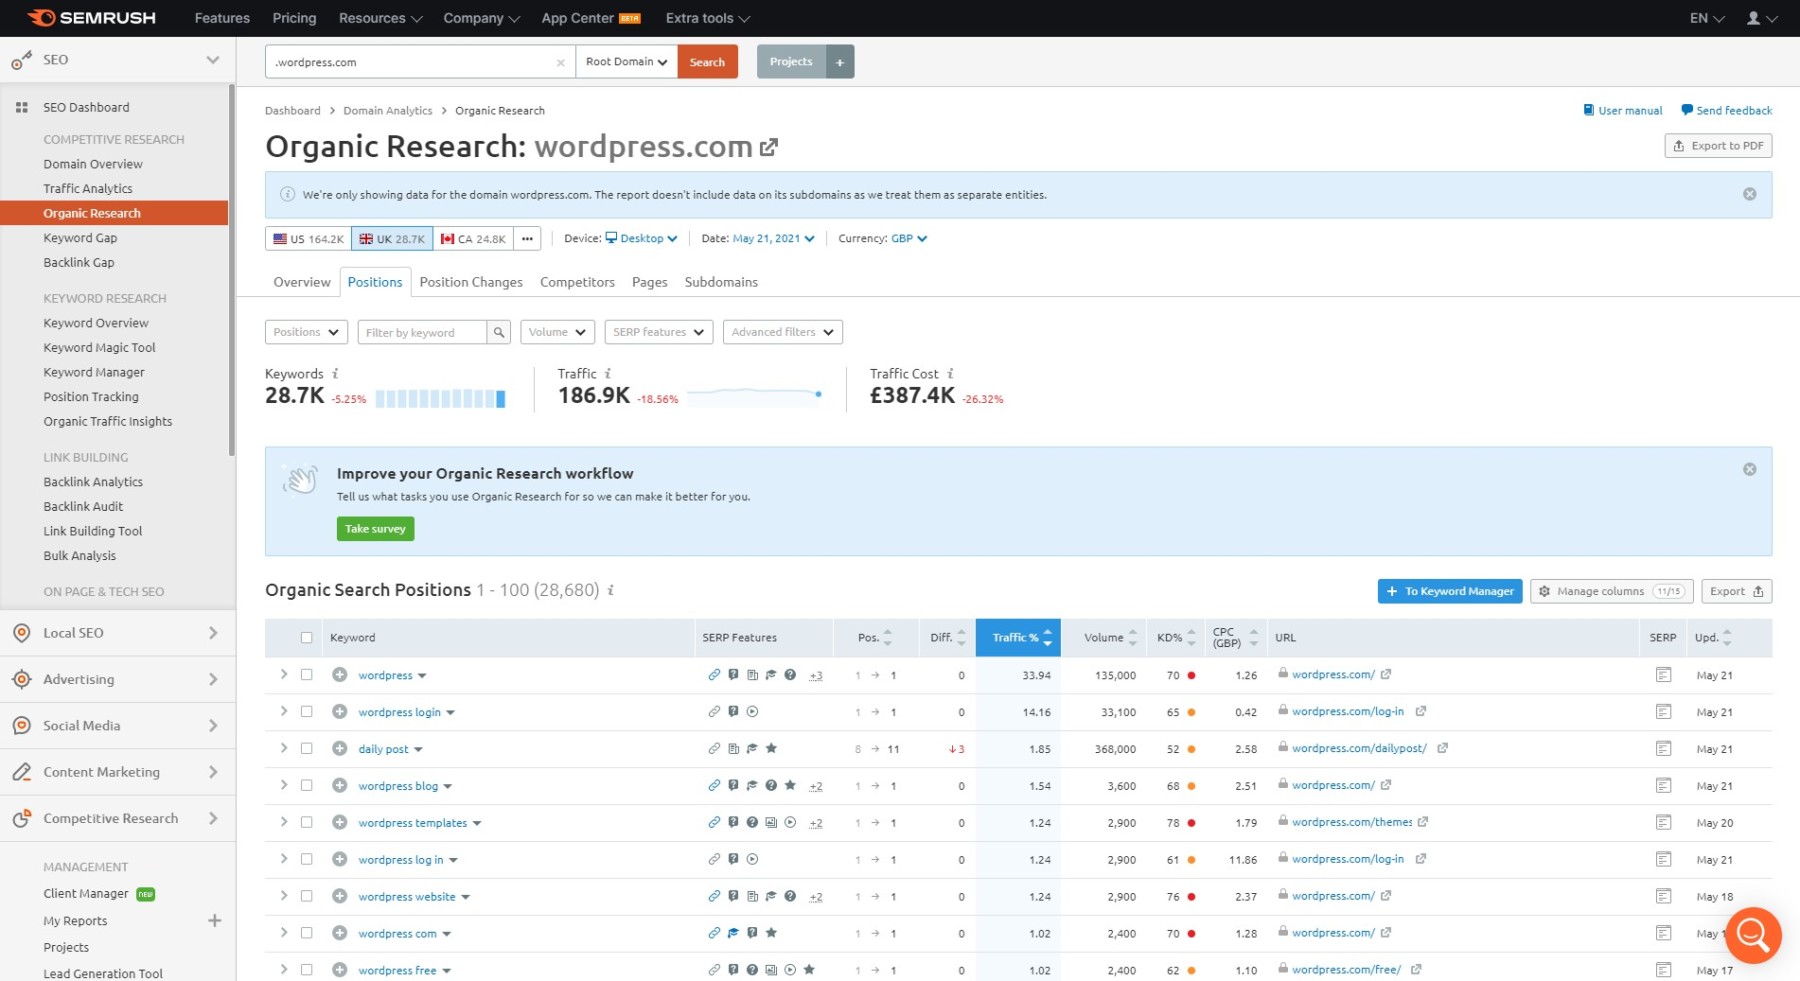1800x981 pixels.
Task: Open Resources menu in top navigation
Action: 380,18
